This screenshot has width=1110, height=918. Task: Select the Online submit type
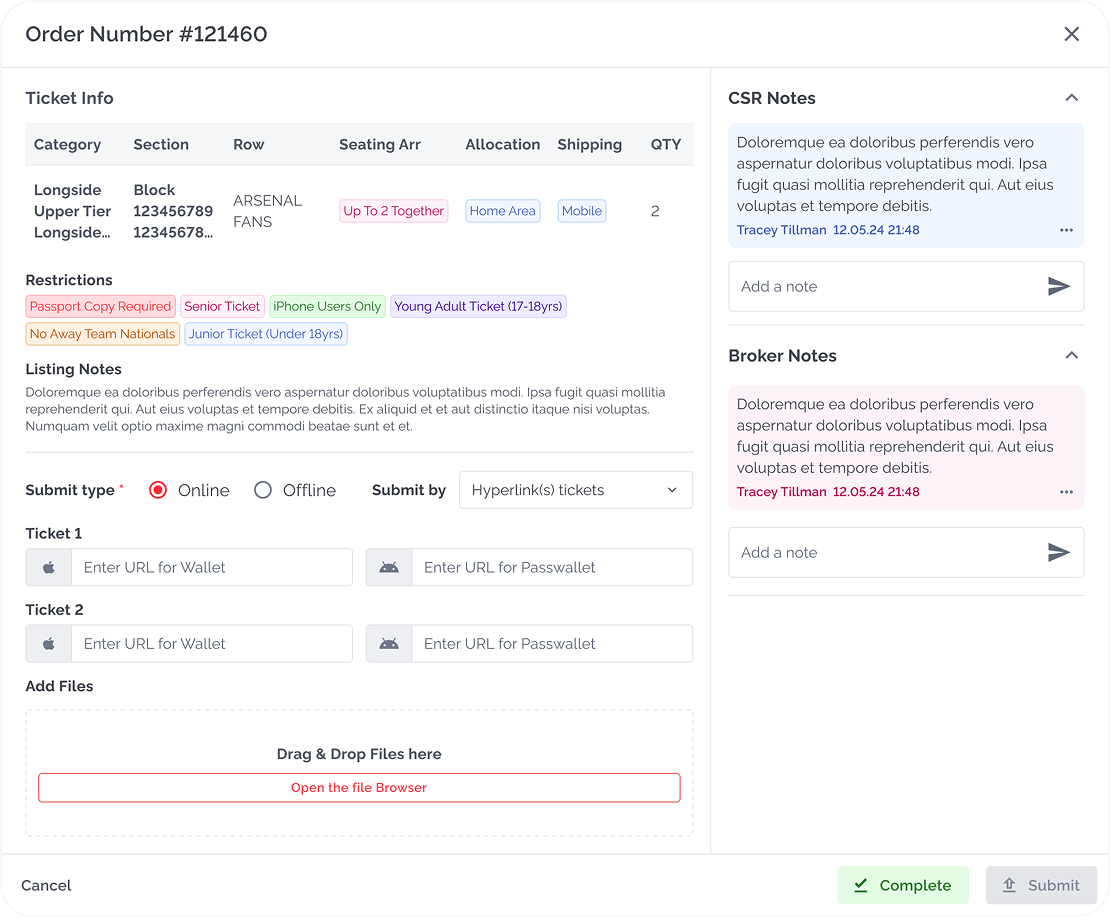click(158, 490)
